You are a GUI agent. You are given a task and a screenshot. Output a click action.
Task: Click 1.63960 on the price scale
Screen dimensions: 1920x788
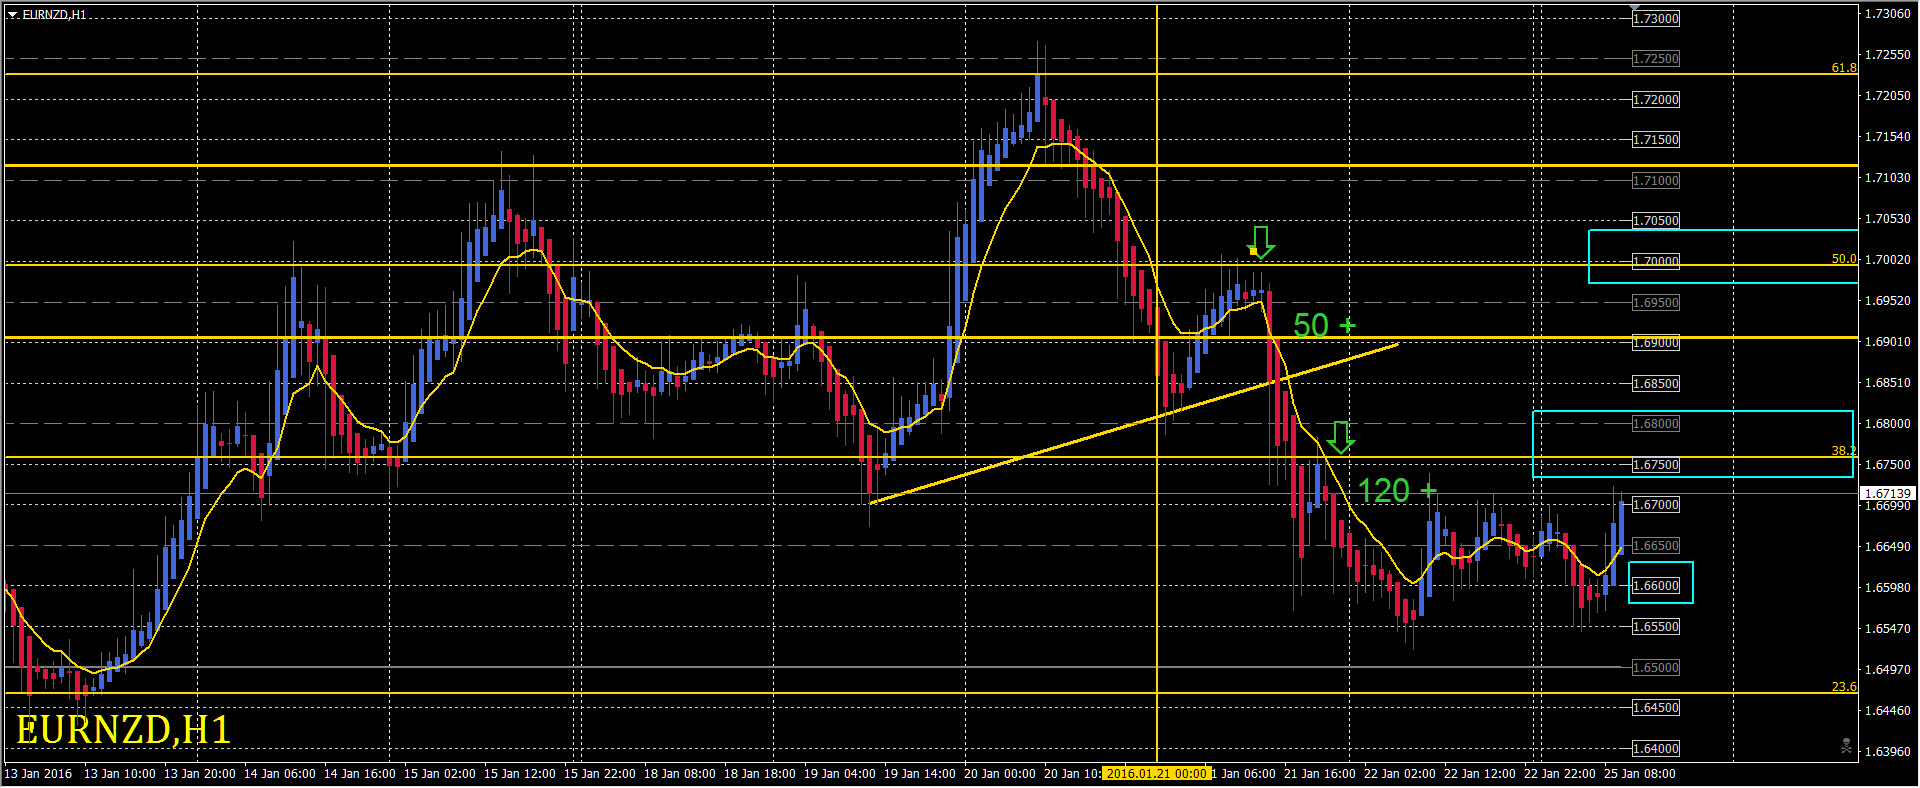click(x=1888, y=752)
